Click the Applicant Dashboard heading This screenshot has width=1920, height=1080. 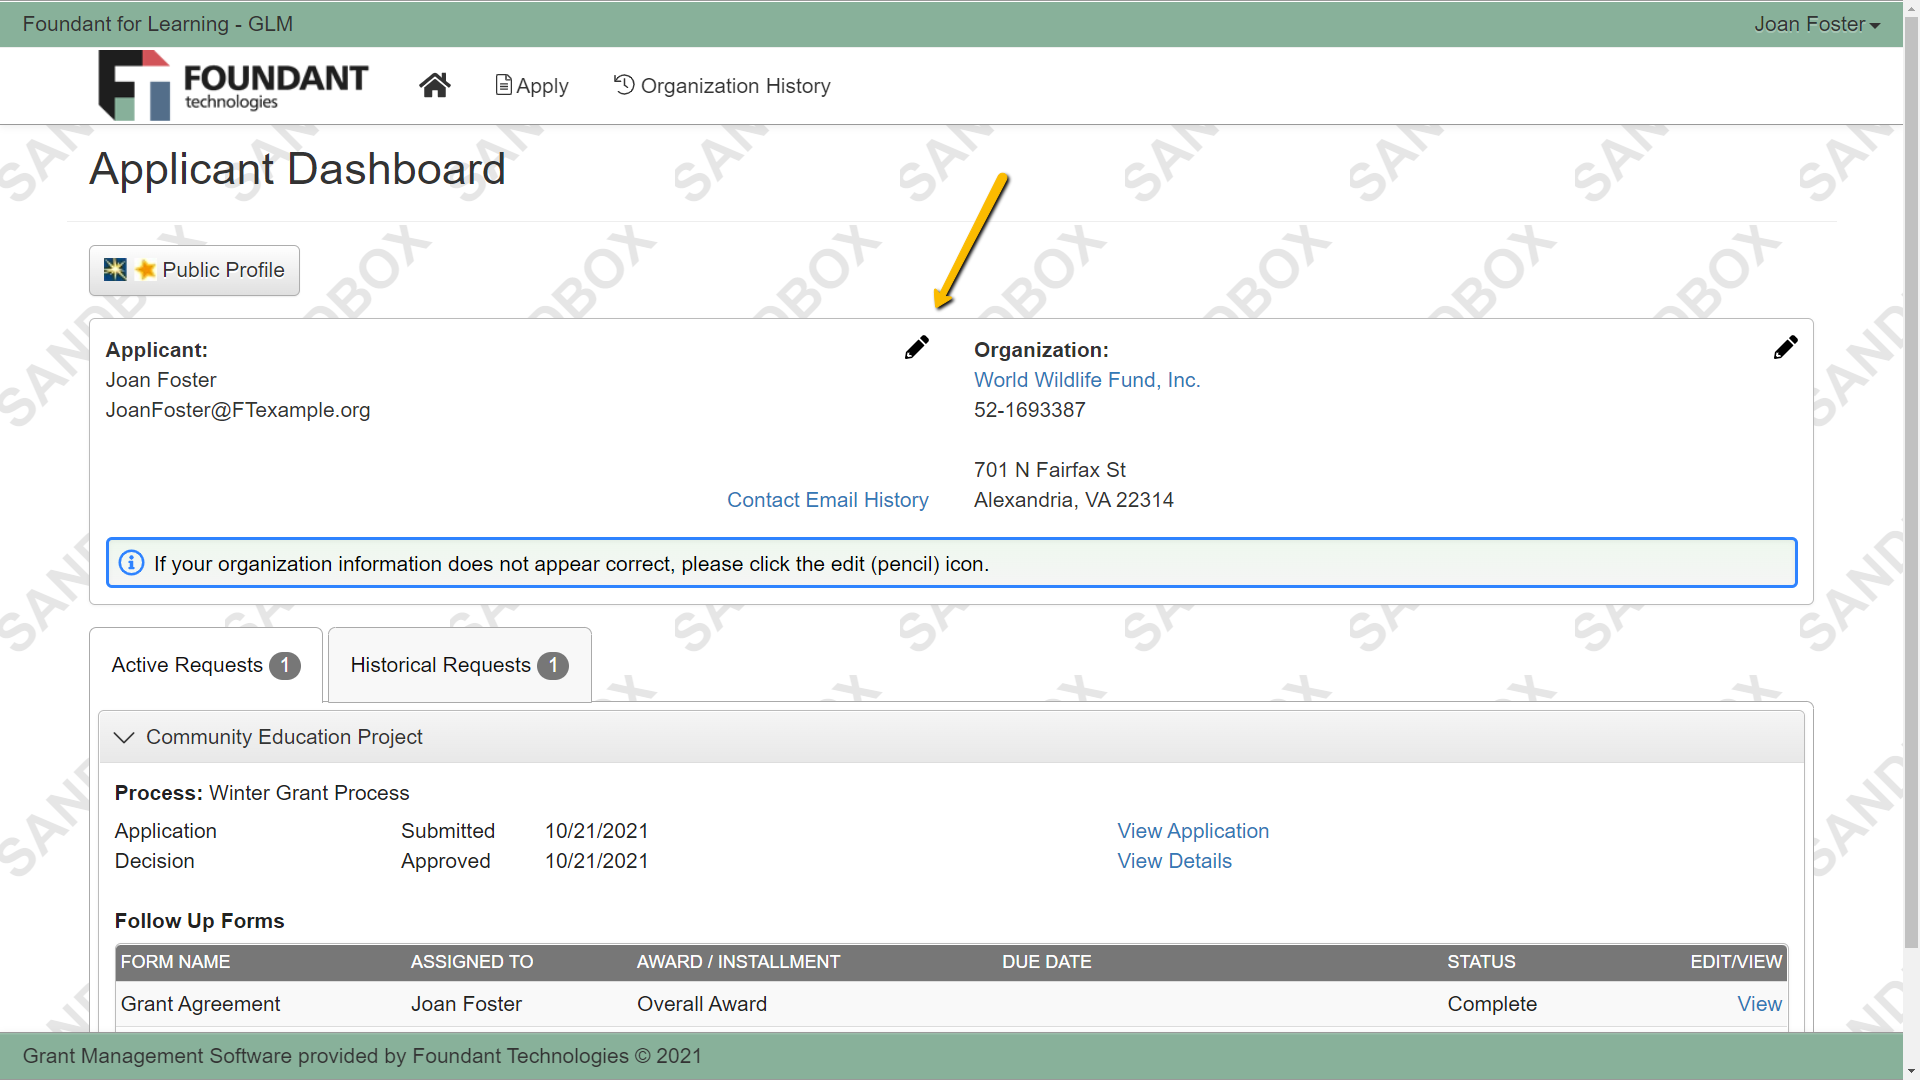coord(297,169)
